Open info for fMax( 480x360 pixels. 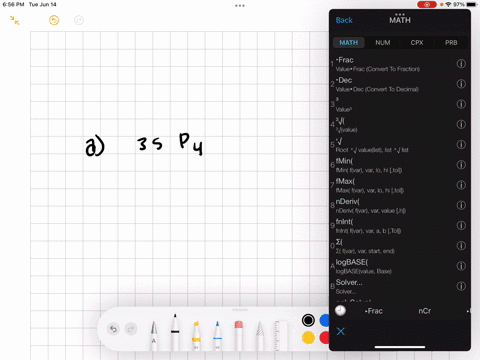click(461, 185)
